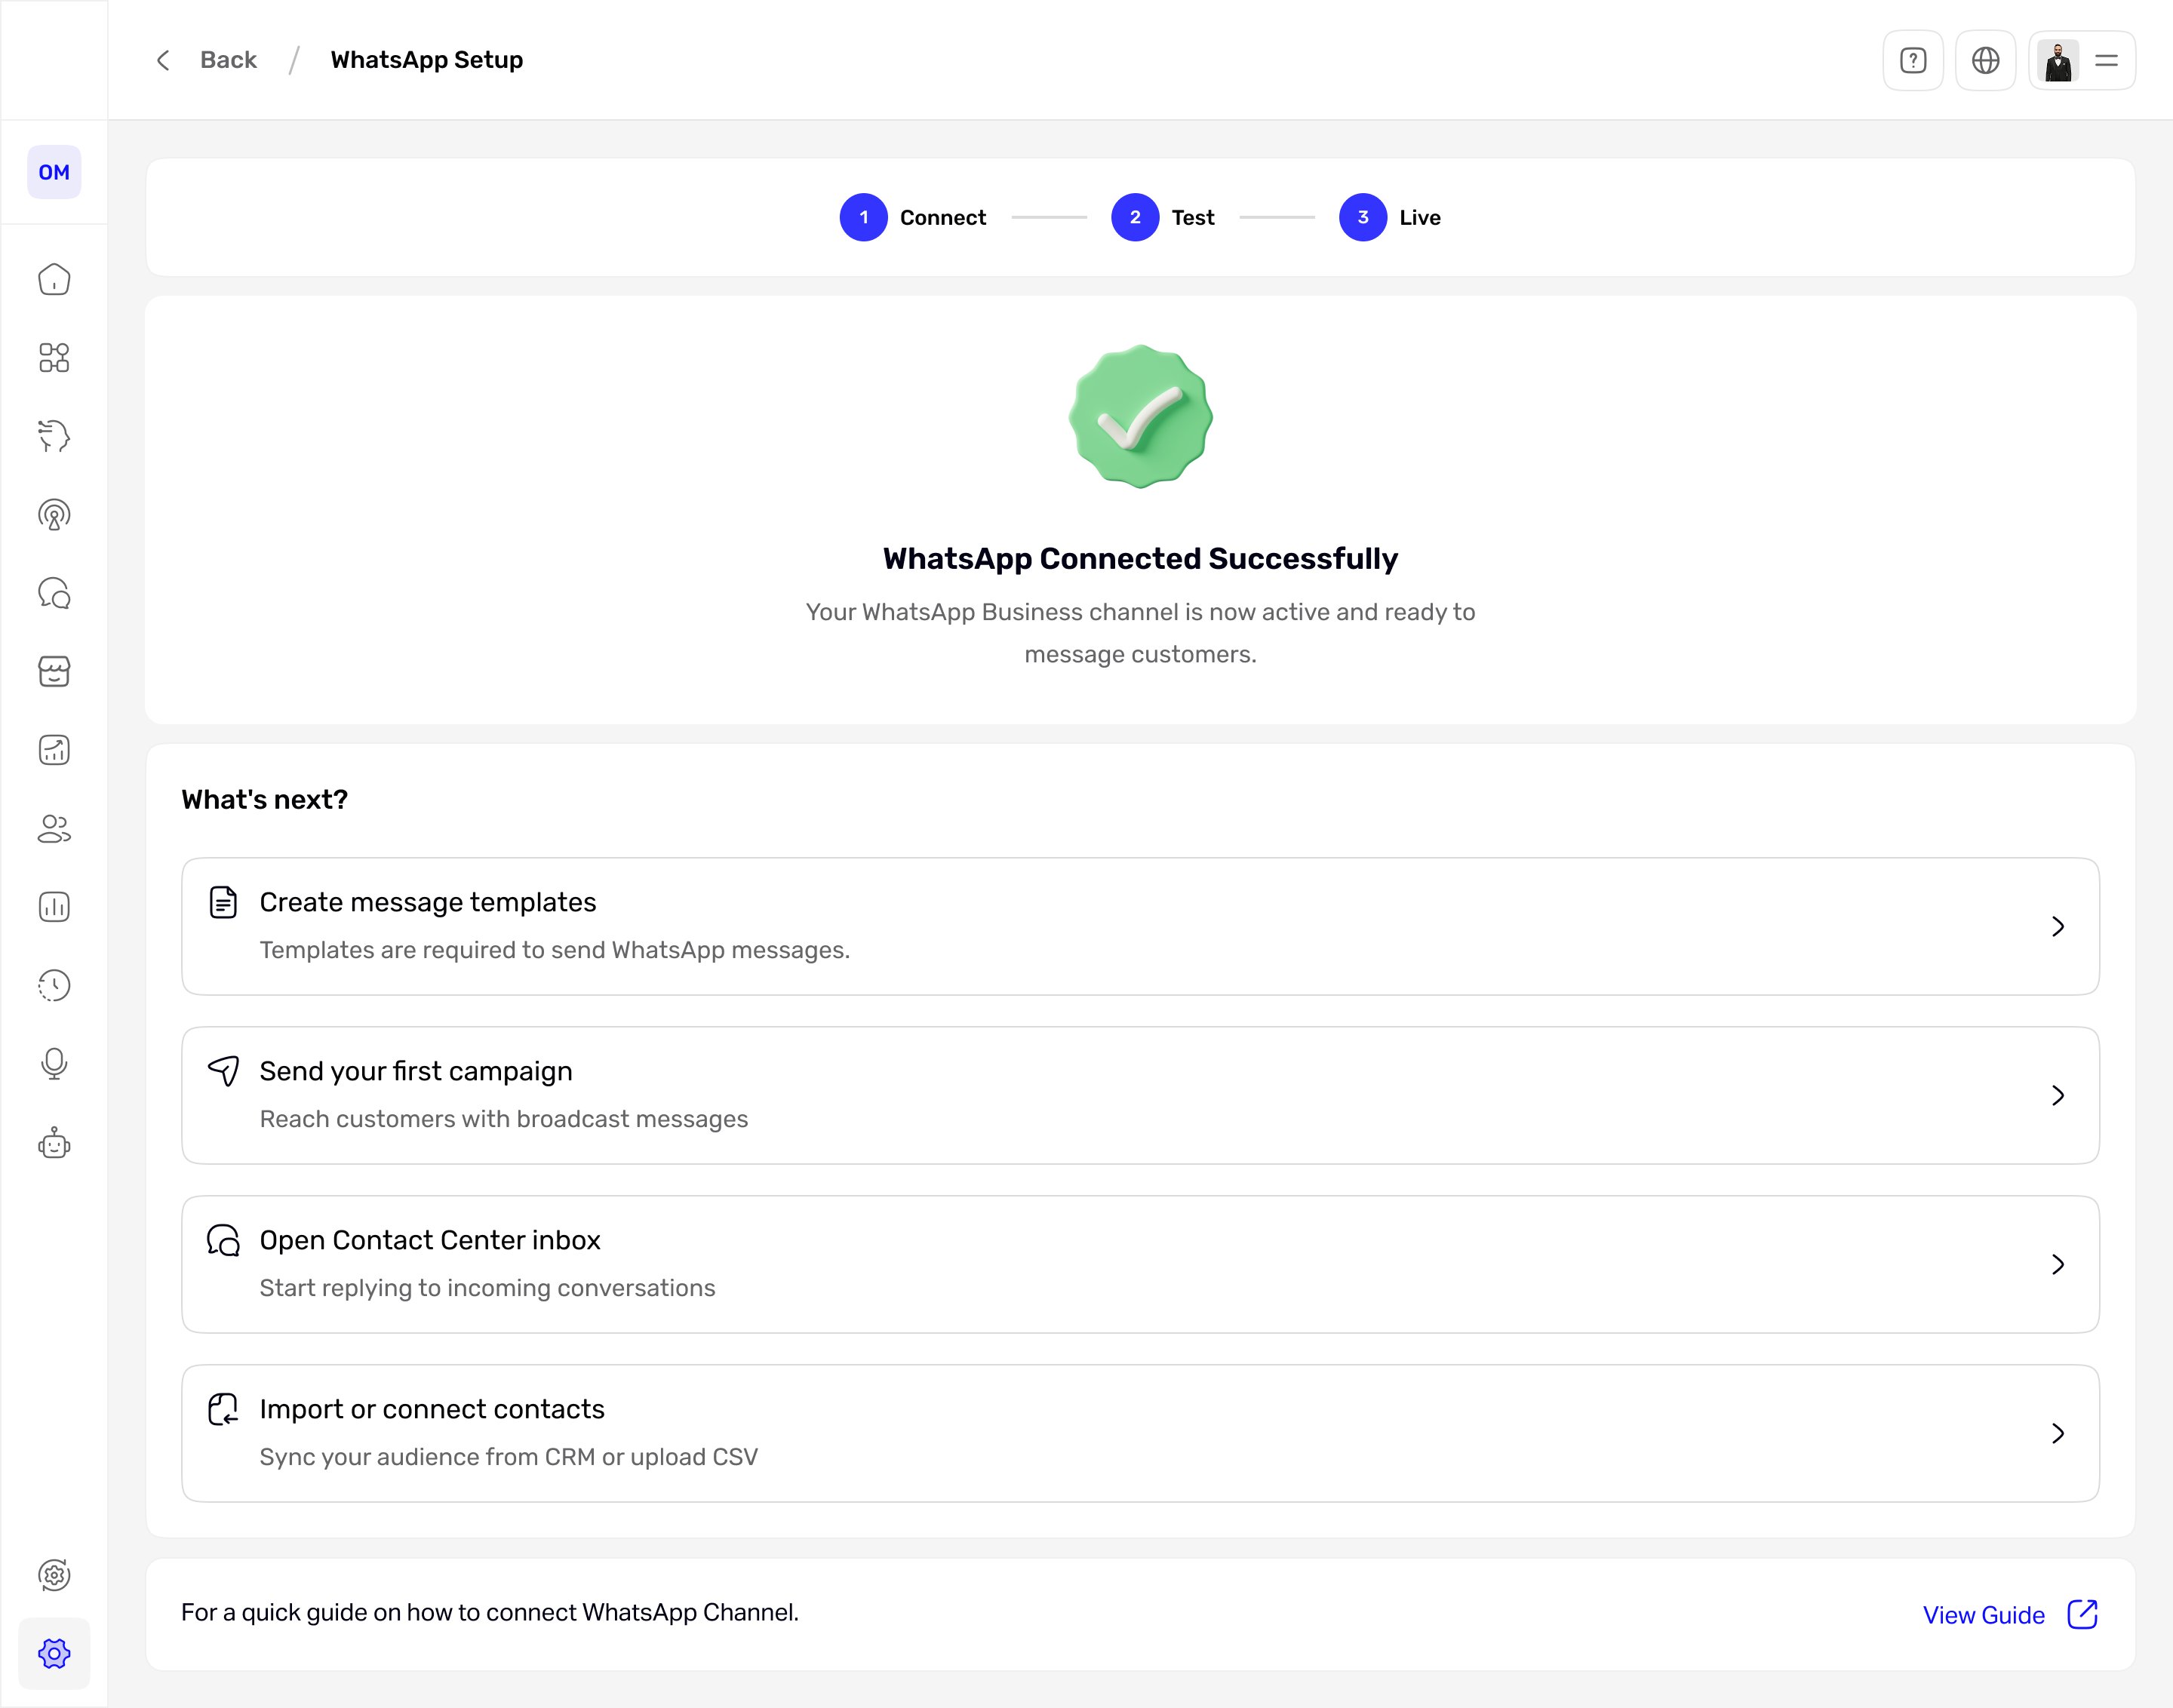Open the robot bot sidebar icon
The image size is (2173, 1708).
54,1143
